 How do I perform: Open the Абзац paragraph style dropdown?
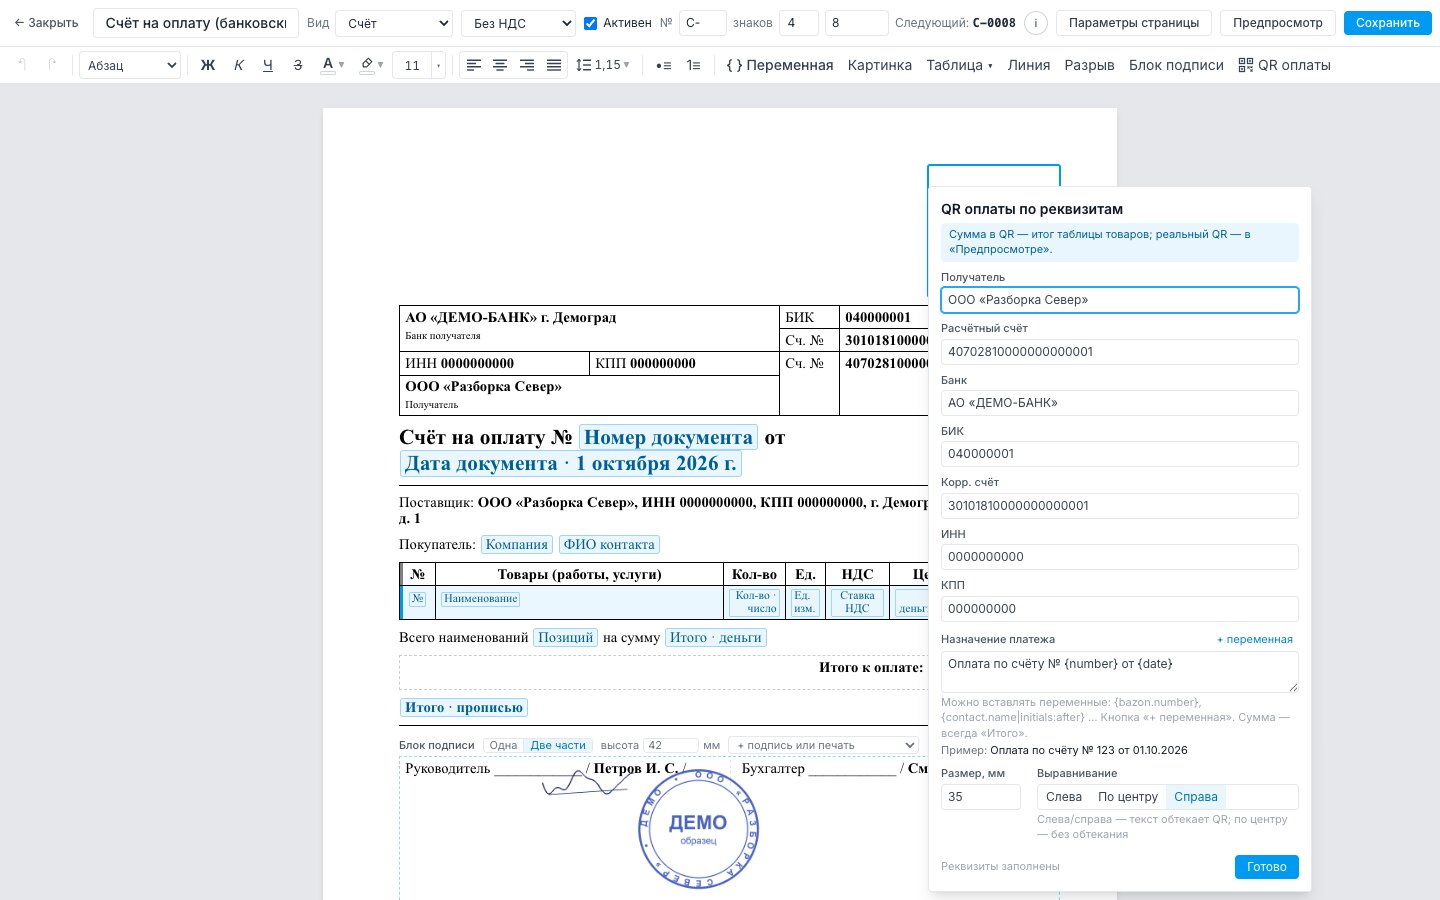click(130, 65)
